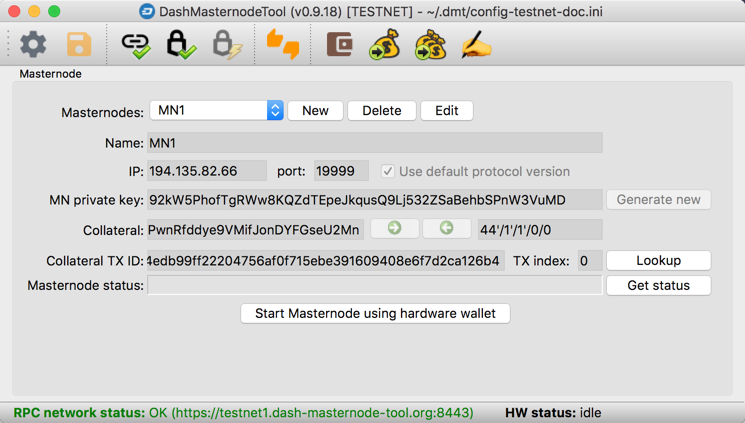This screenshot has height=423, width=745.
Task: Disconnect hardware wallet using lightning lock icon
Action: point(227,45)
